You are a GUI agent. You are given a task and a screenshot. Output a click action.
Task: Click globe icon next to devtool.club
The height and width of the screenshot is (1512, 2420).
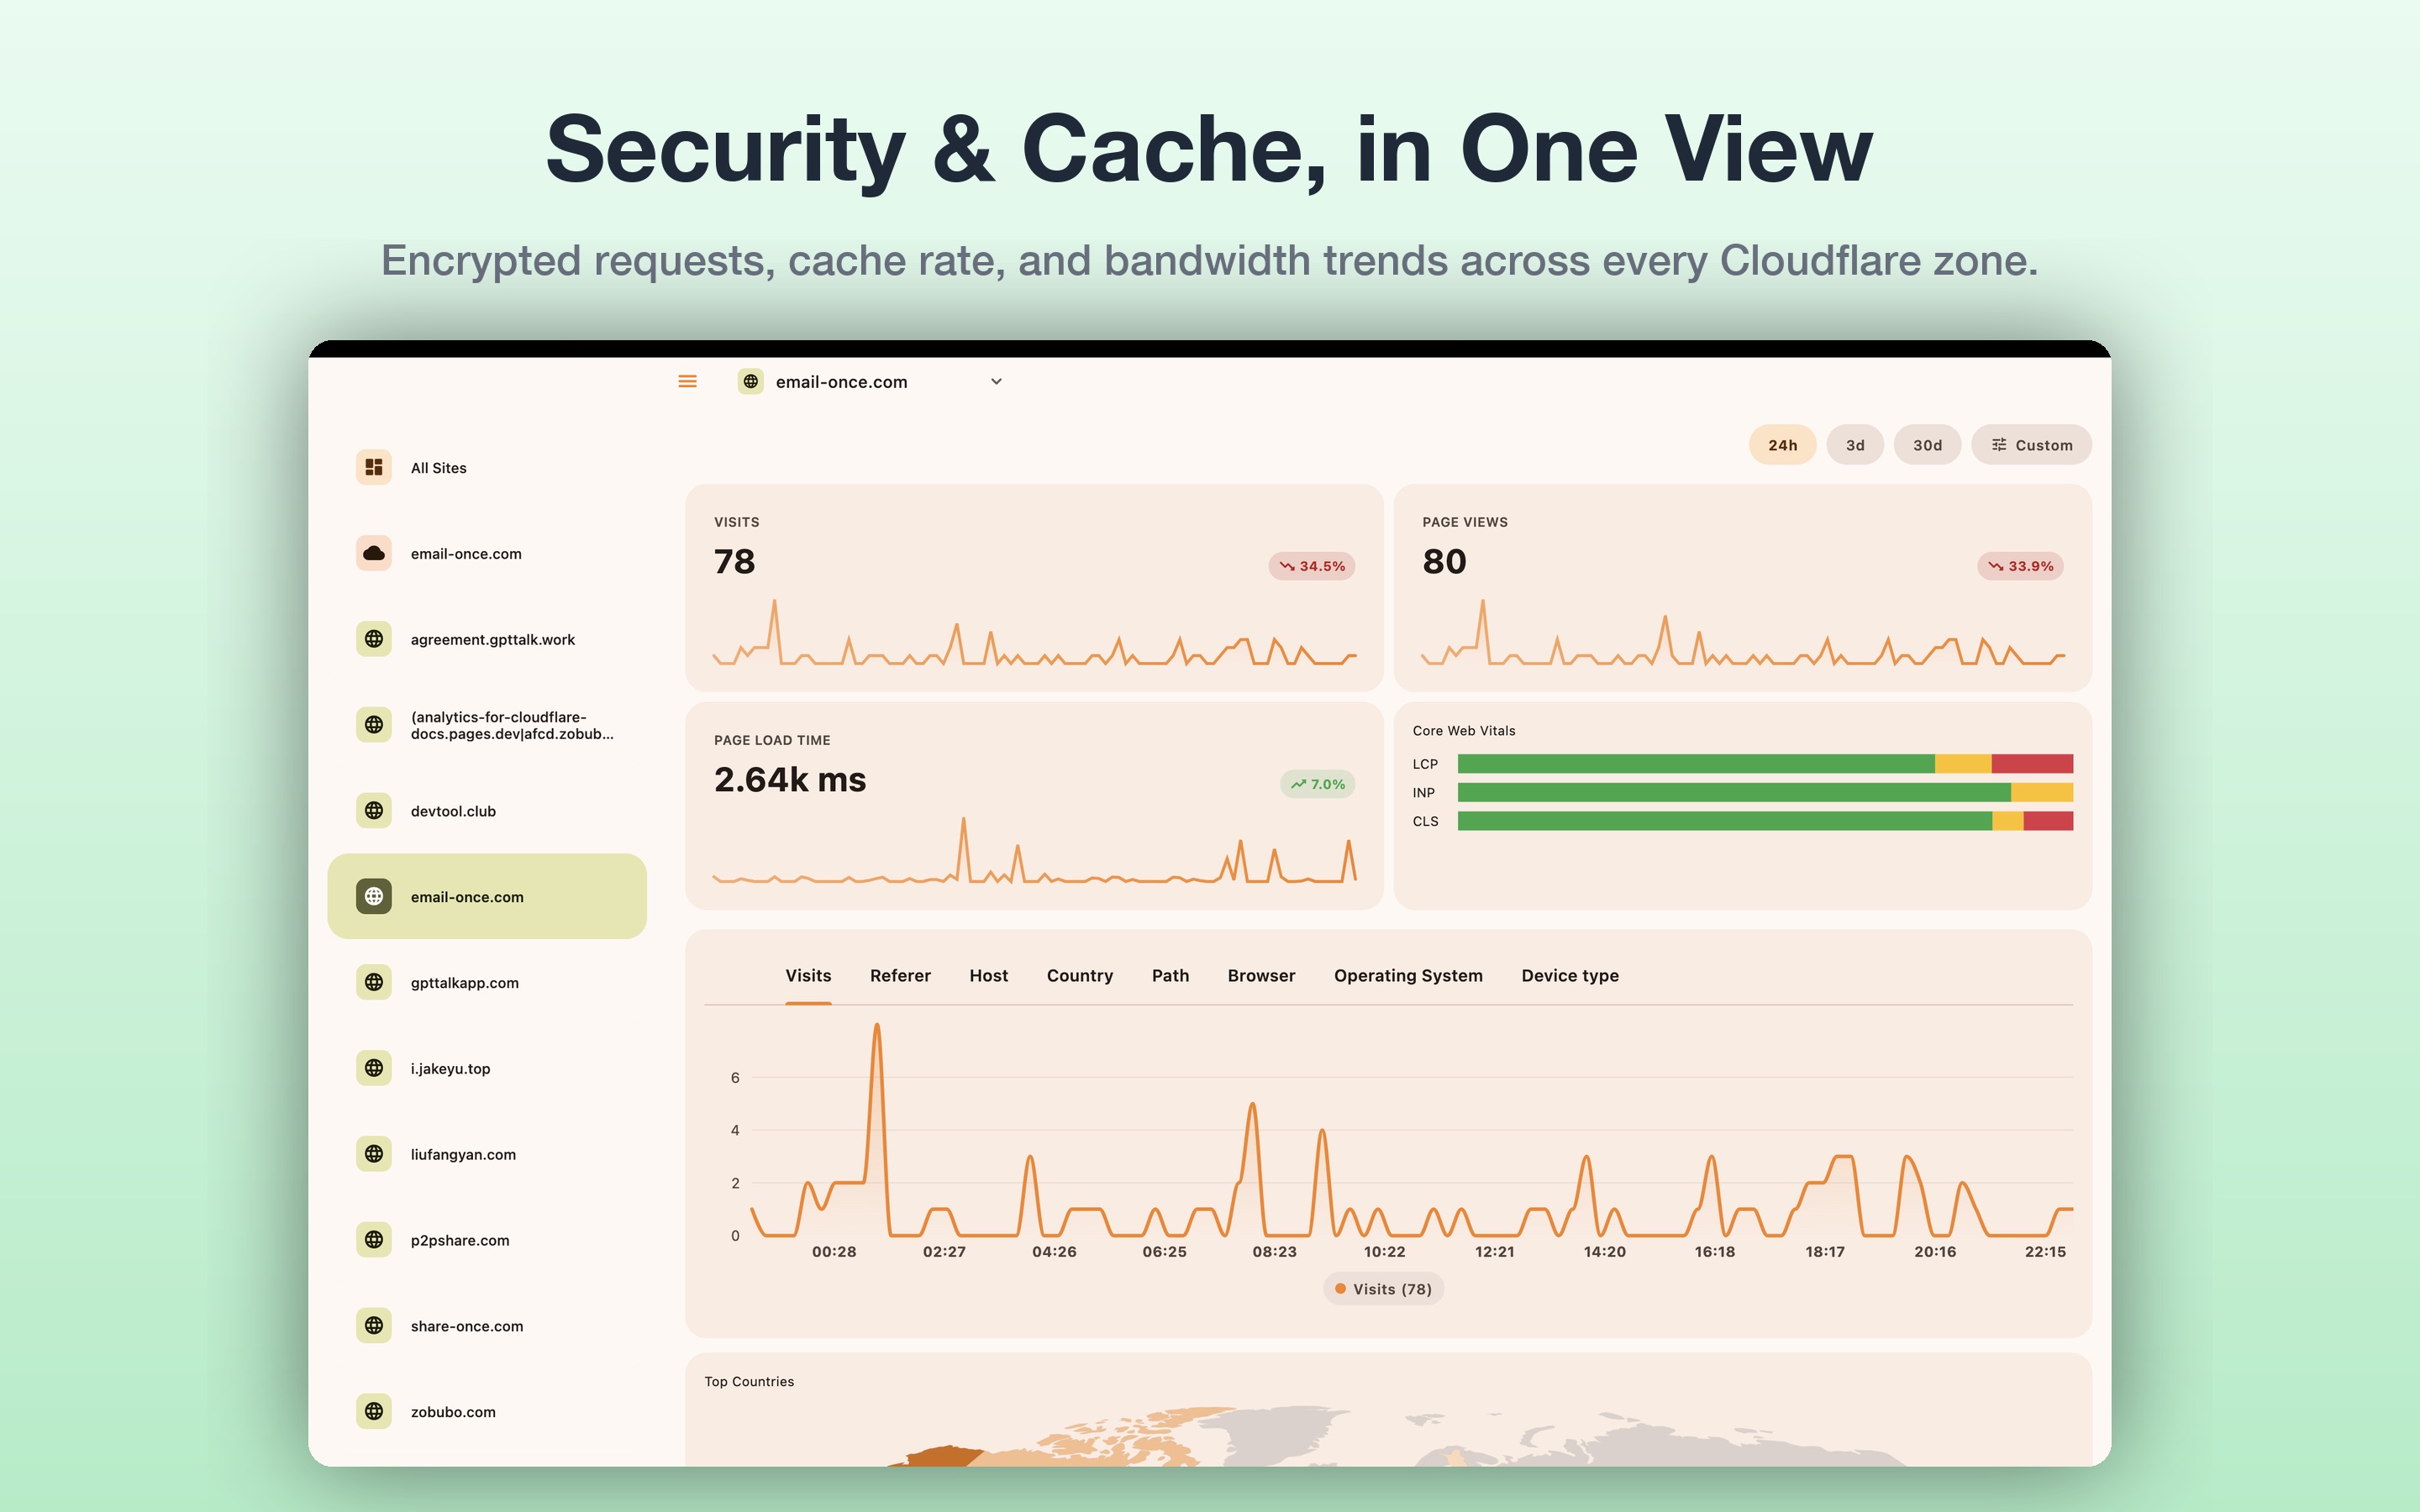coord(374,811)
